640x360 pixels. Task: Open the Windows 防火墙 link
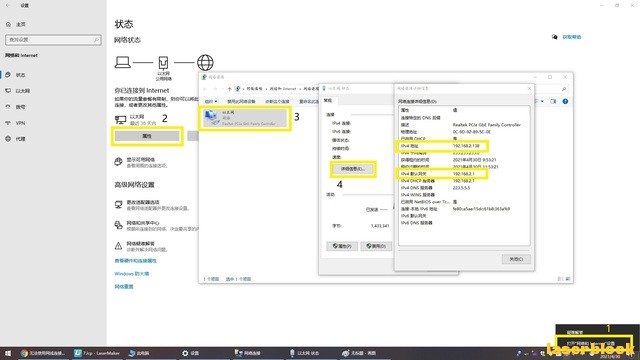[x=131, y=273]
